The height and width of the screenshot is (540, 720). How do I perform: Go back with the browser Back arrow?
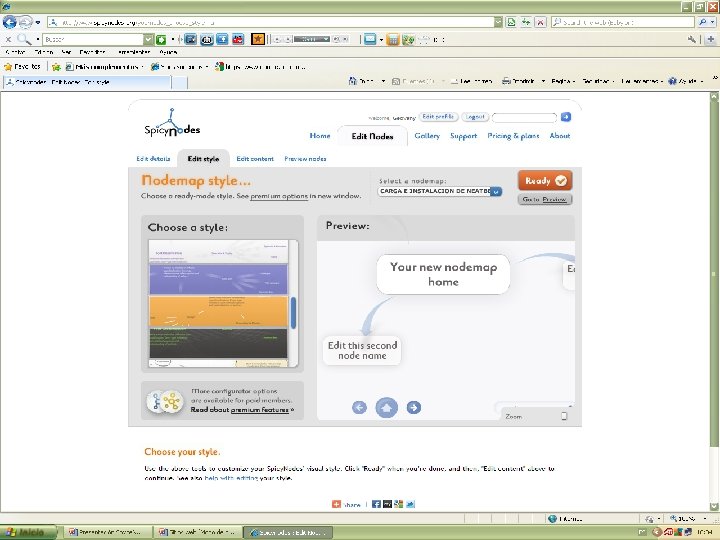click(9, 22)
